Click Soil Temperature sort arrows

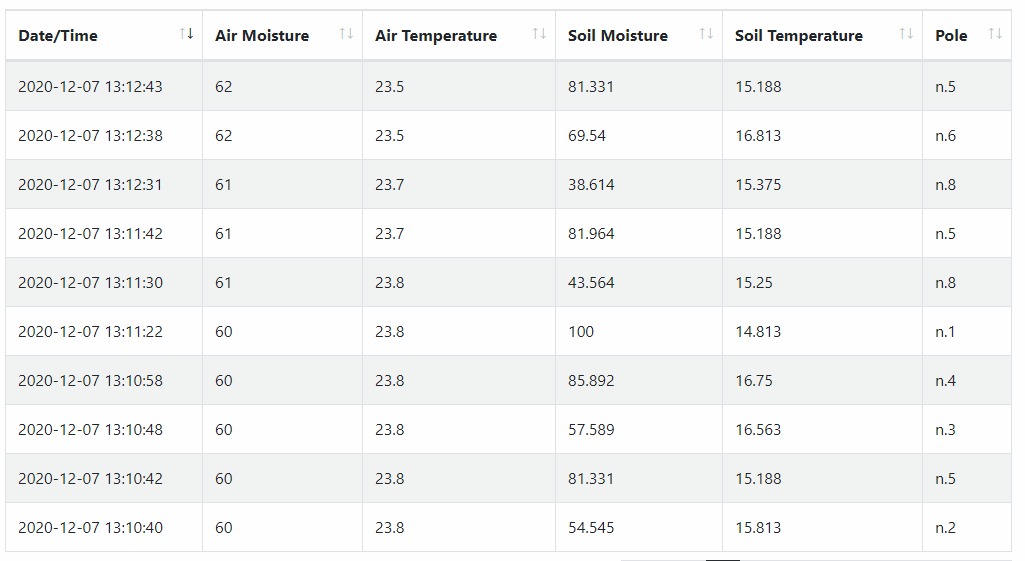click(906, 34)
